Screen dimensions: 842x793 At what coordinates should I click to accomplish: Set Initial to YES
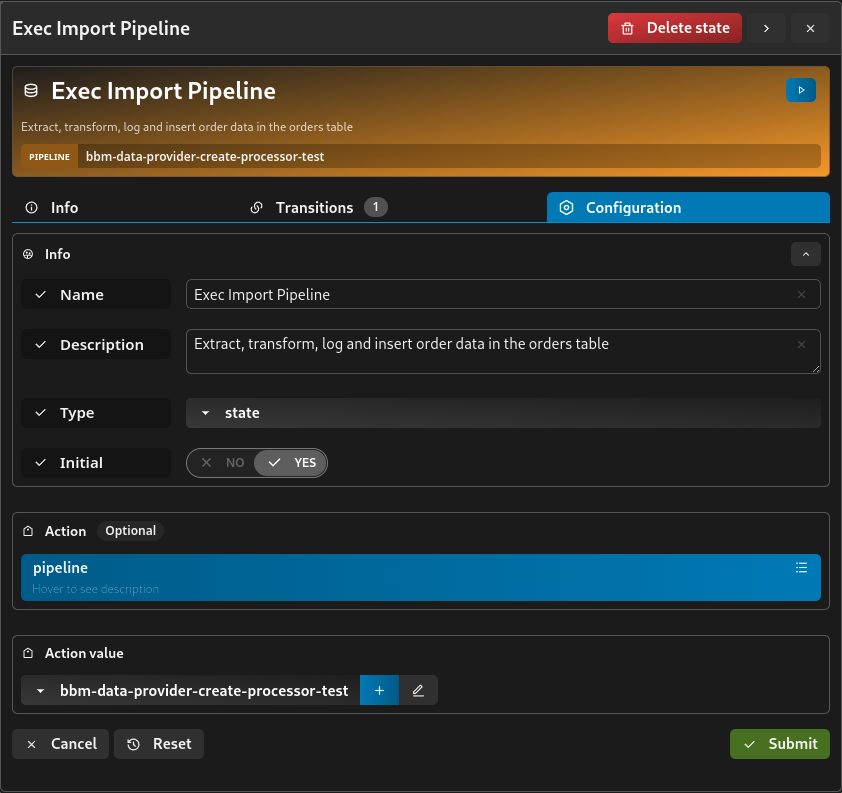pyautogui.click(x=291, y=463)
